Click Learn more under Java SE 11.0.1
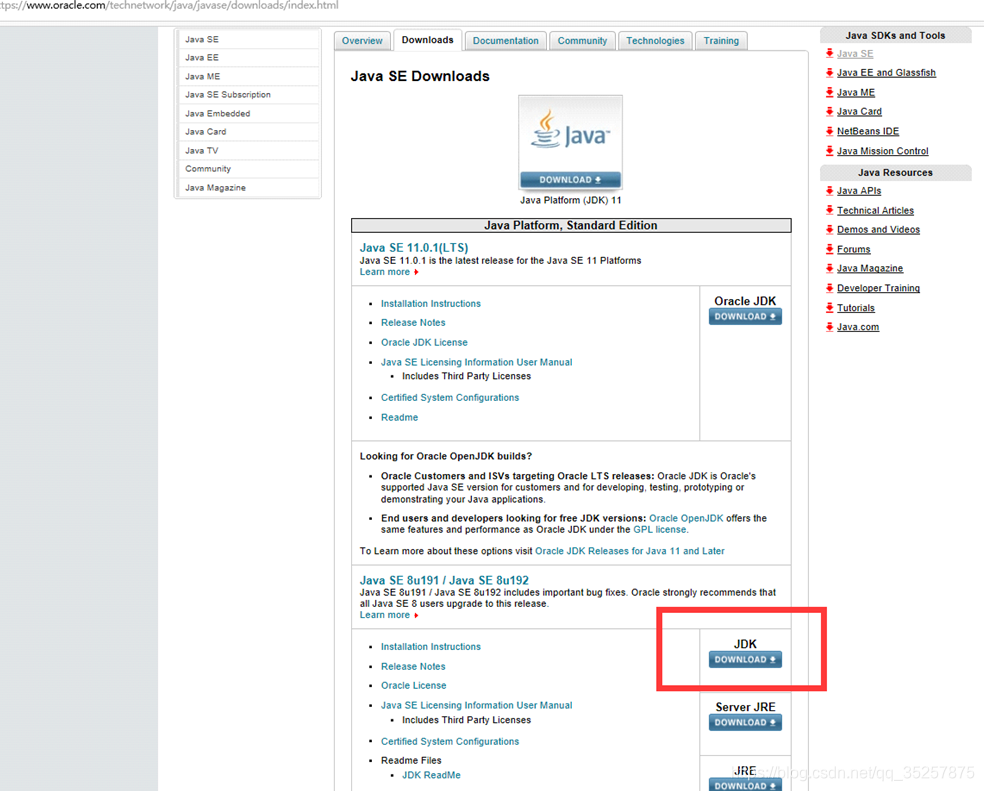984x791 pixels. pyautogui.click(x=384, y=272)
